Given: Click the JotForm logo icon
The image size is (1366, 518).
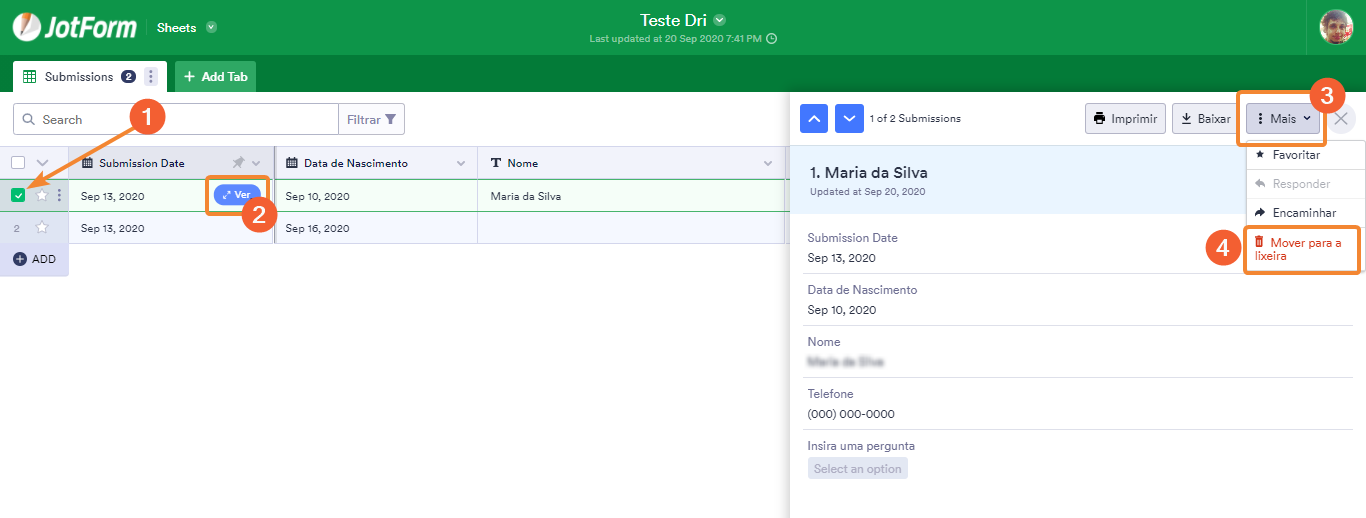Looking at the screenshot, I should (27, 27).
